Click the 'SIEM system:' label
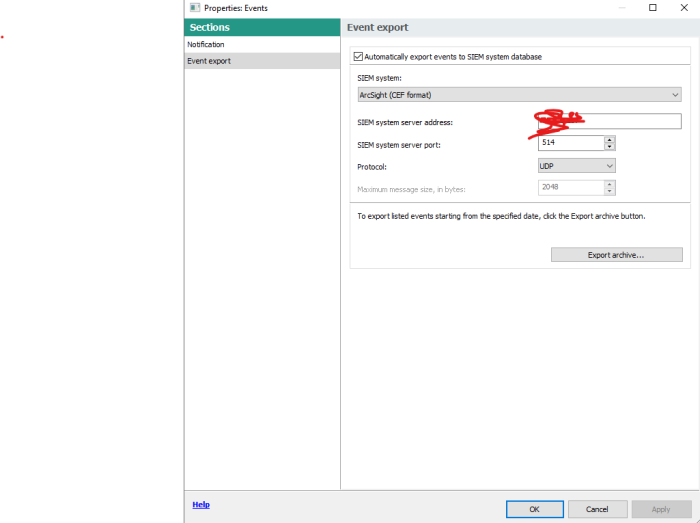Screen dimensions: 700x523 coord(379,78)
